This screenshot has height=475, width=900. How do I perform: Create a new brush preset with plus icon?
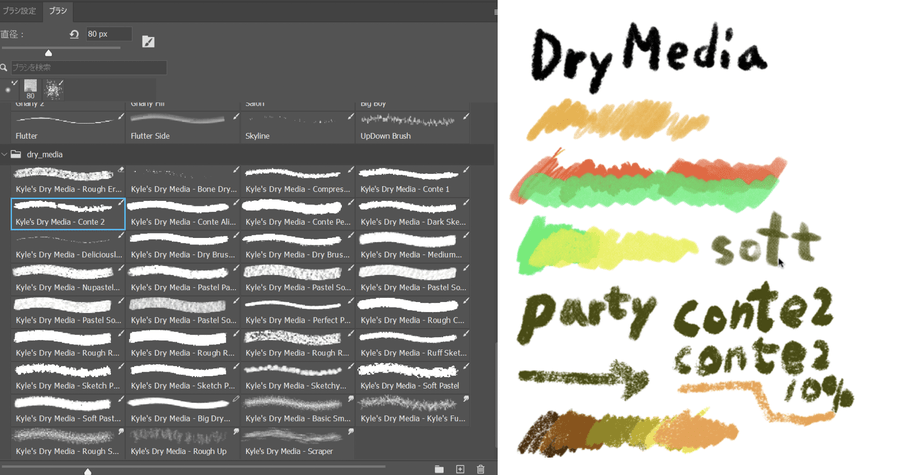pyautogui.click(x=460, y=469)
